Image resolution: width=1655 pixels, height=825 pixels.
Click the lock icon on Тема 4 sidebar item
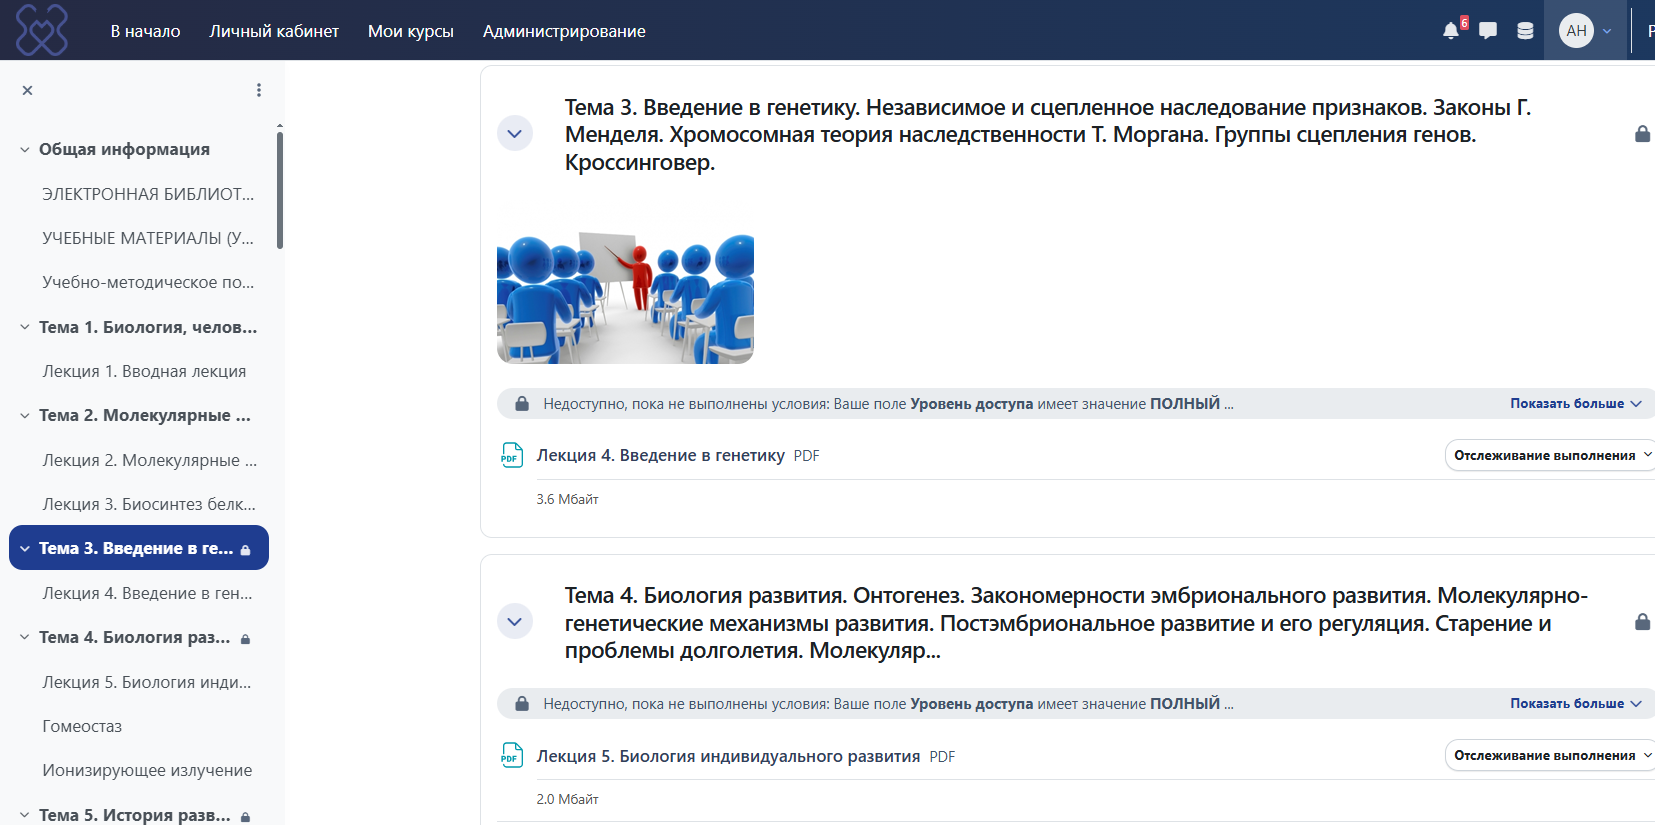click(246, 638)
